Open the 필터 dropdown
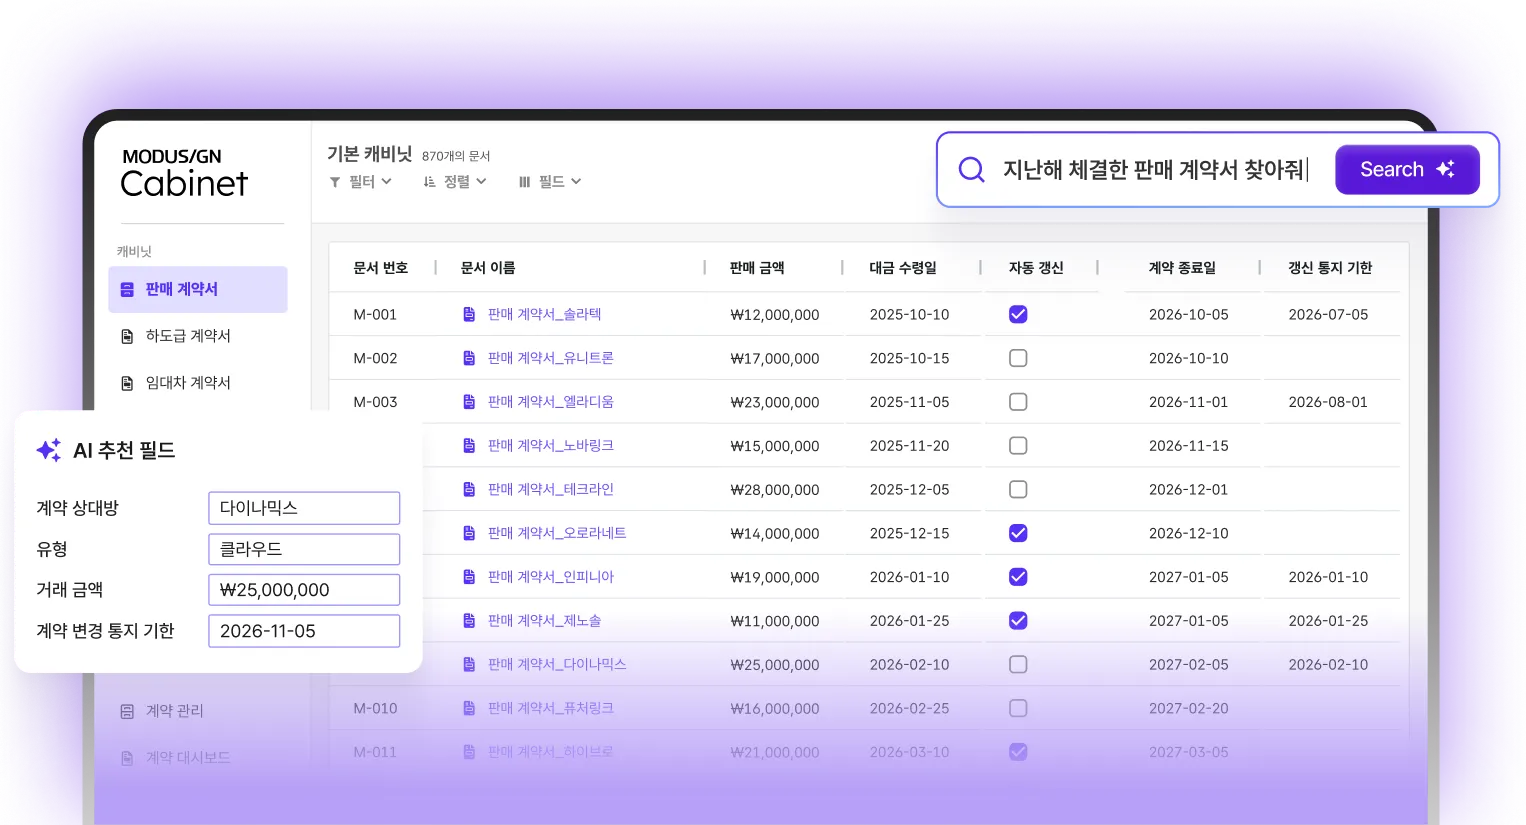1526x825 pixels. pos(361,181)
